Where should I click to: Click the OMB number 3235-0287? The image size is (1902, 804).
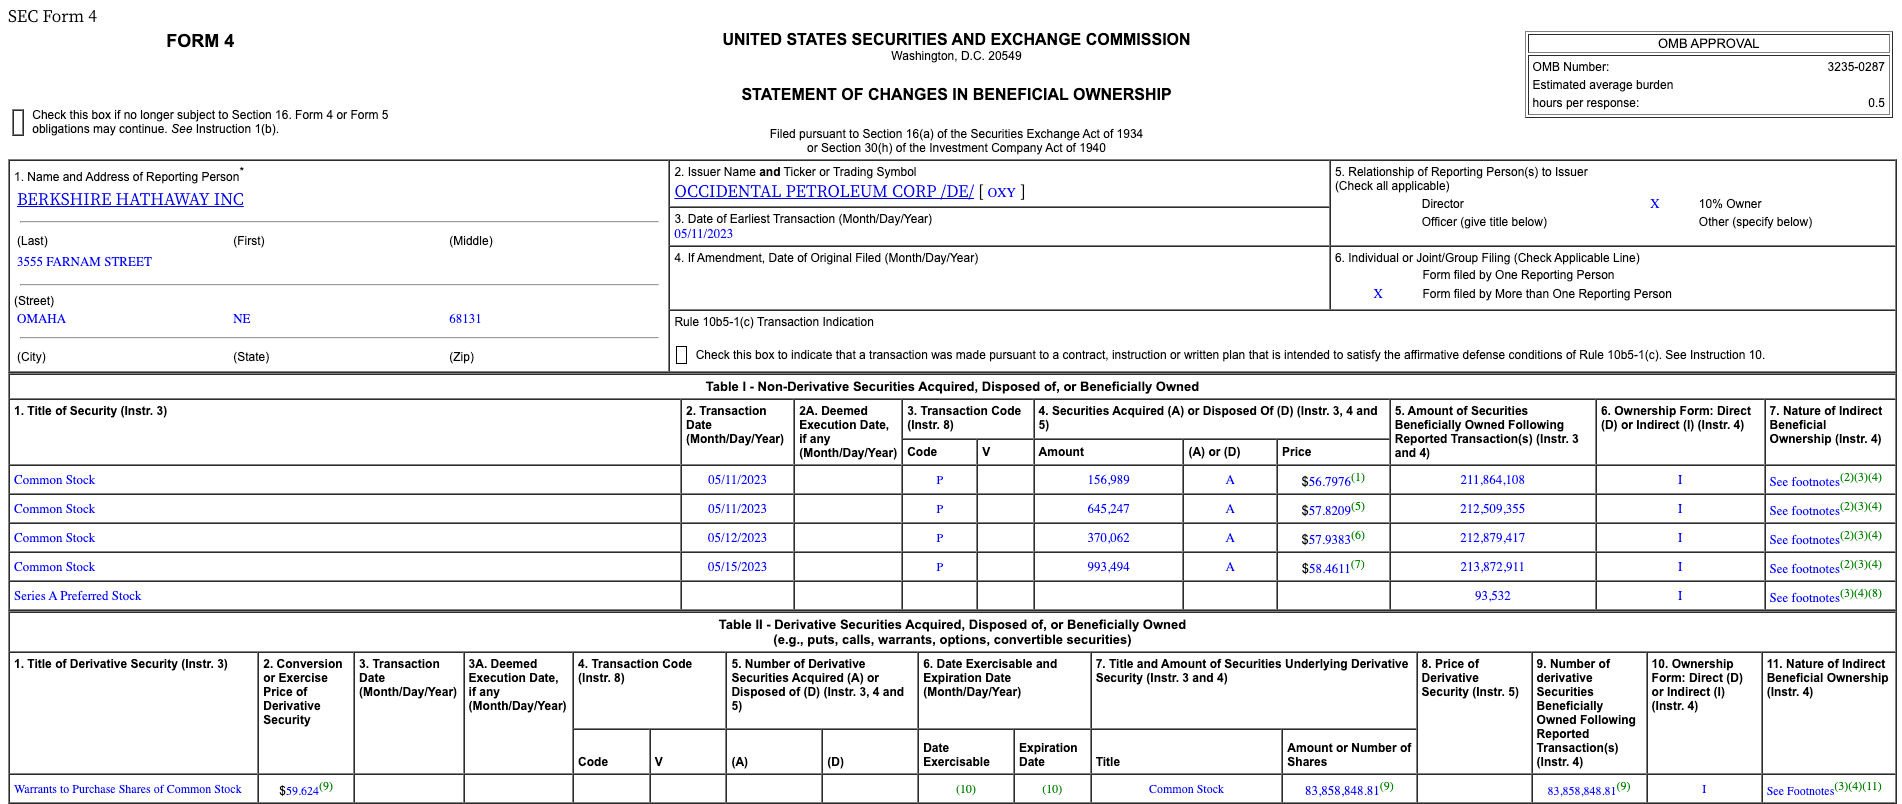[1855, 67]
